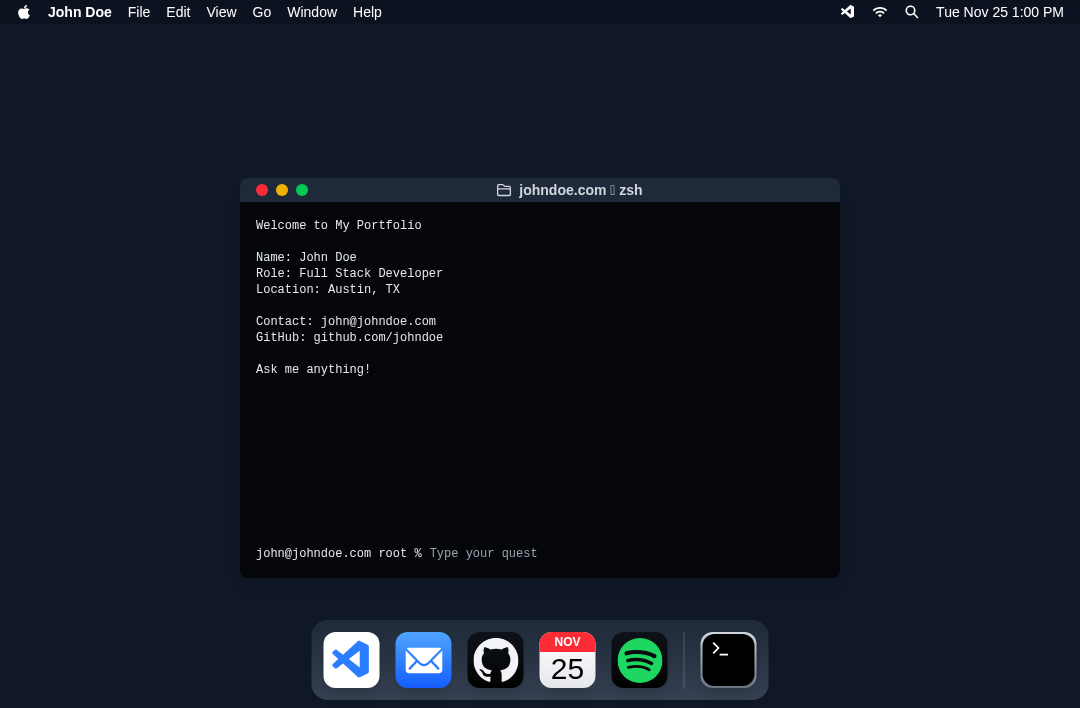Viewport: 1080px width, 708px height.
Task: Click the Apple menu
Action: (x=23, y=12)
